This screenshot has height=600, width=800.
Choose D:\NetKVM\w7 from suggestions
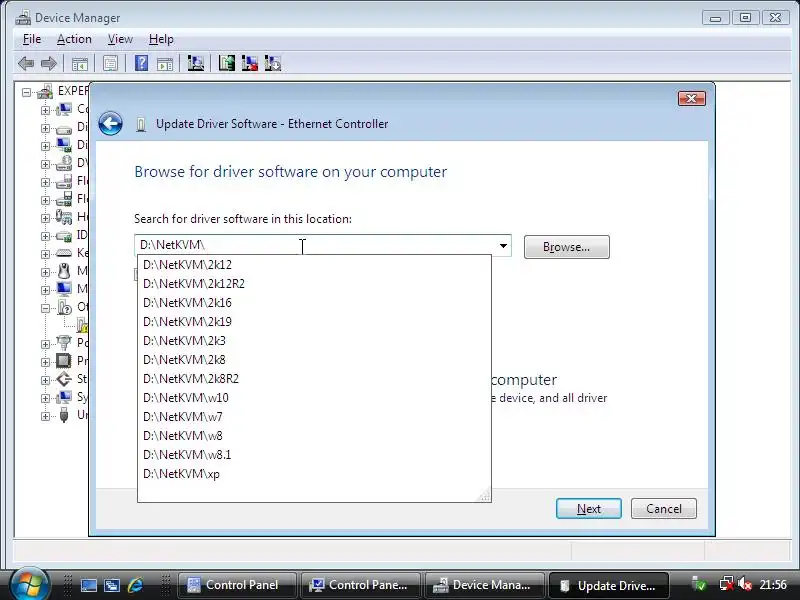314,416
